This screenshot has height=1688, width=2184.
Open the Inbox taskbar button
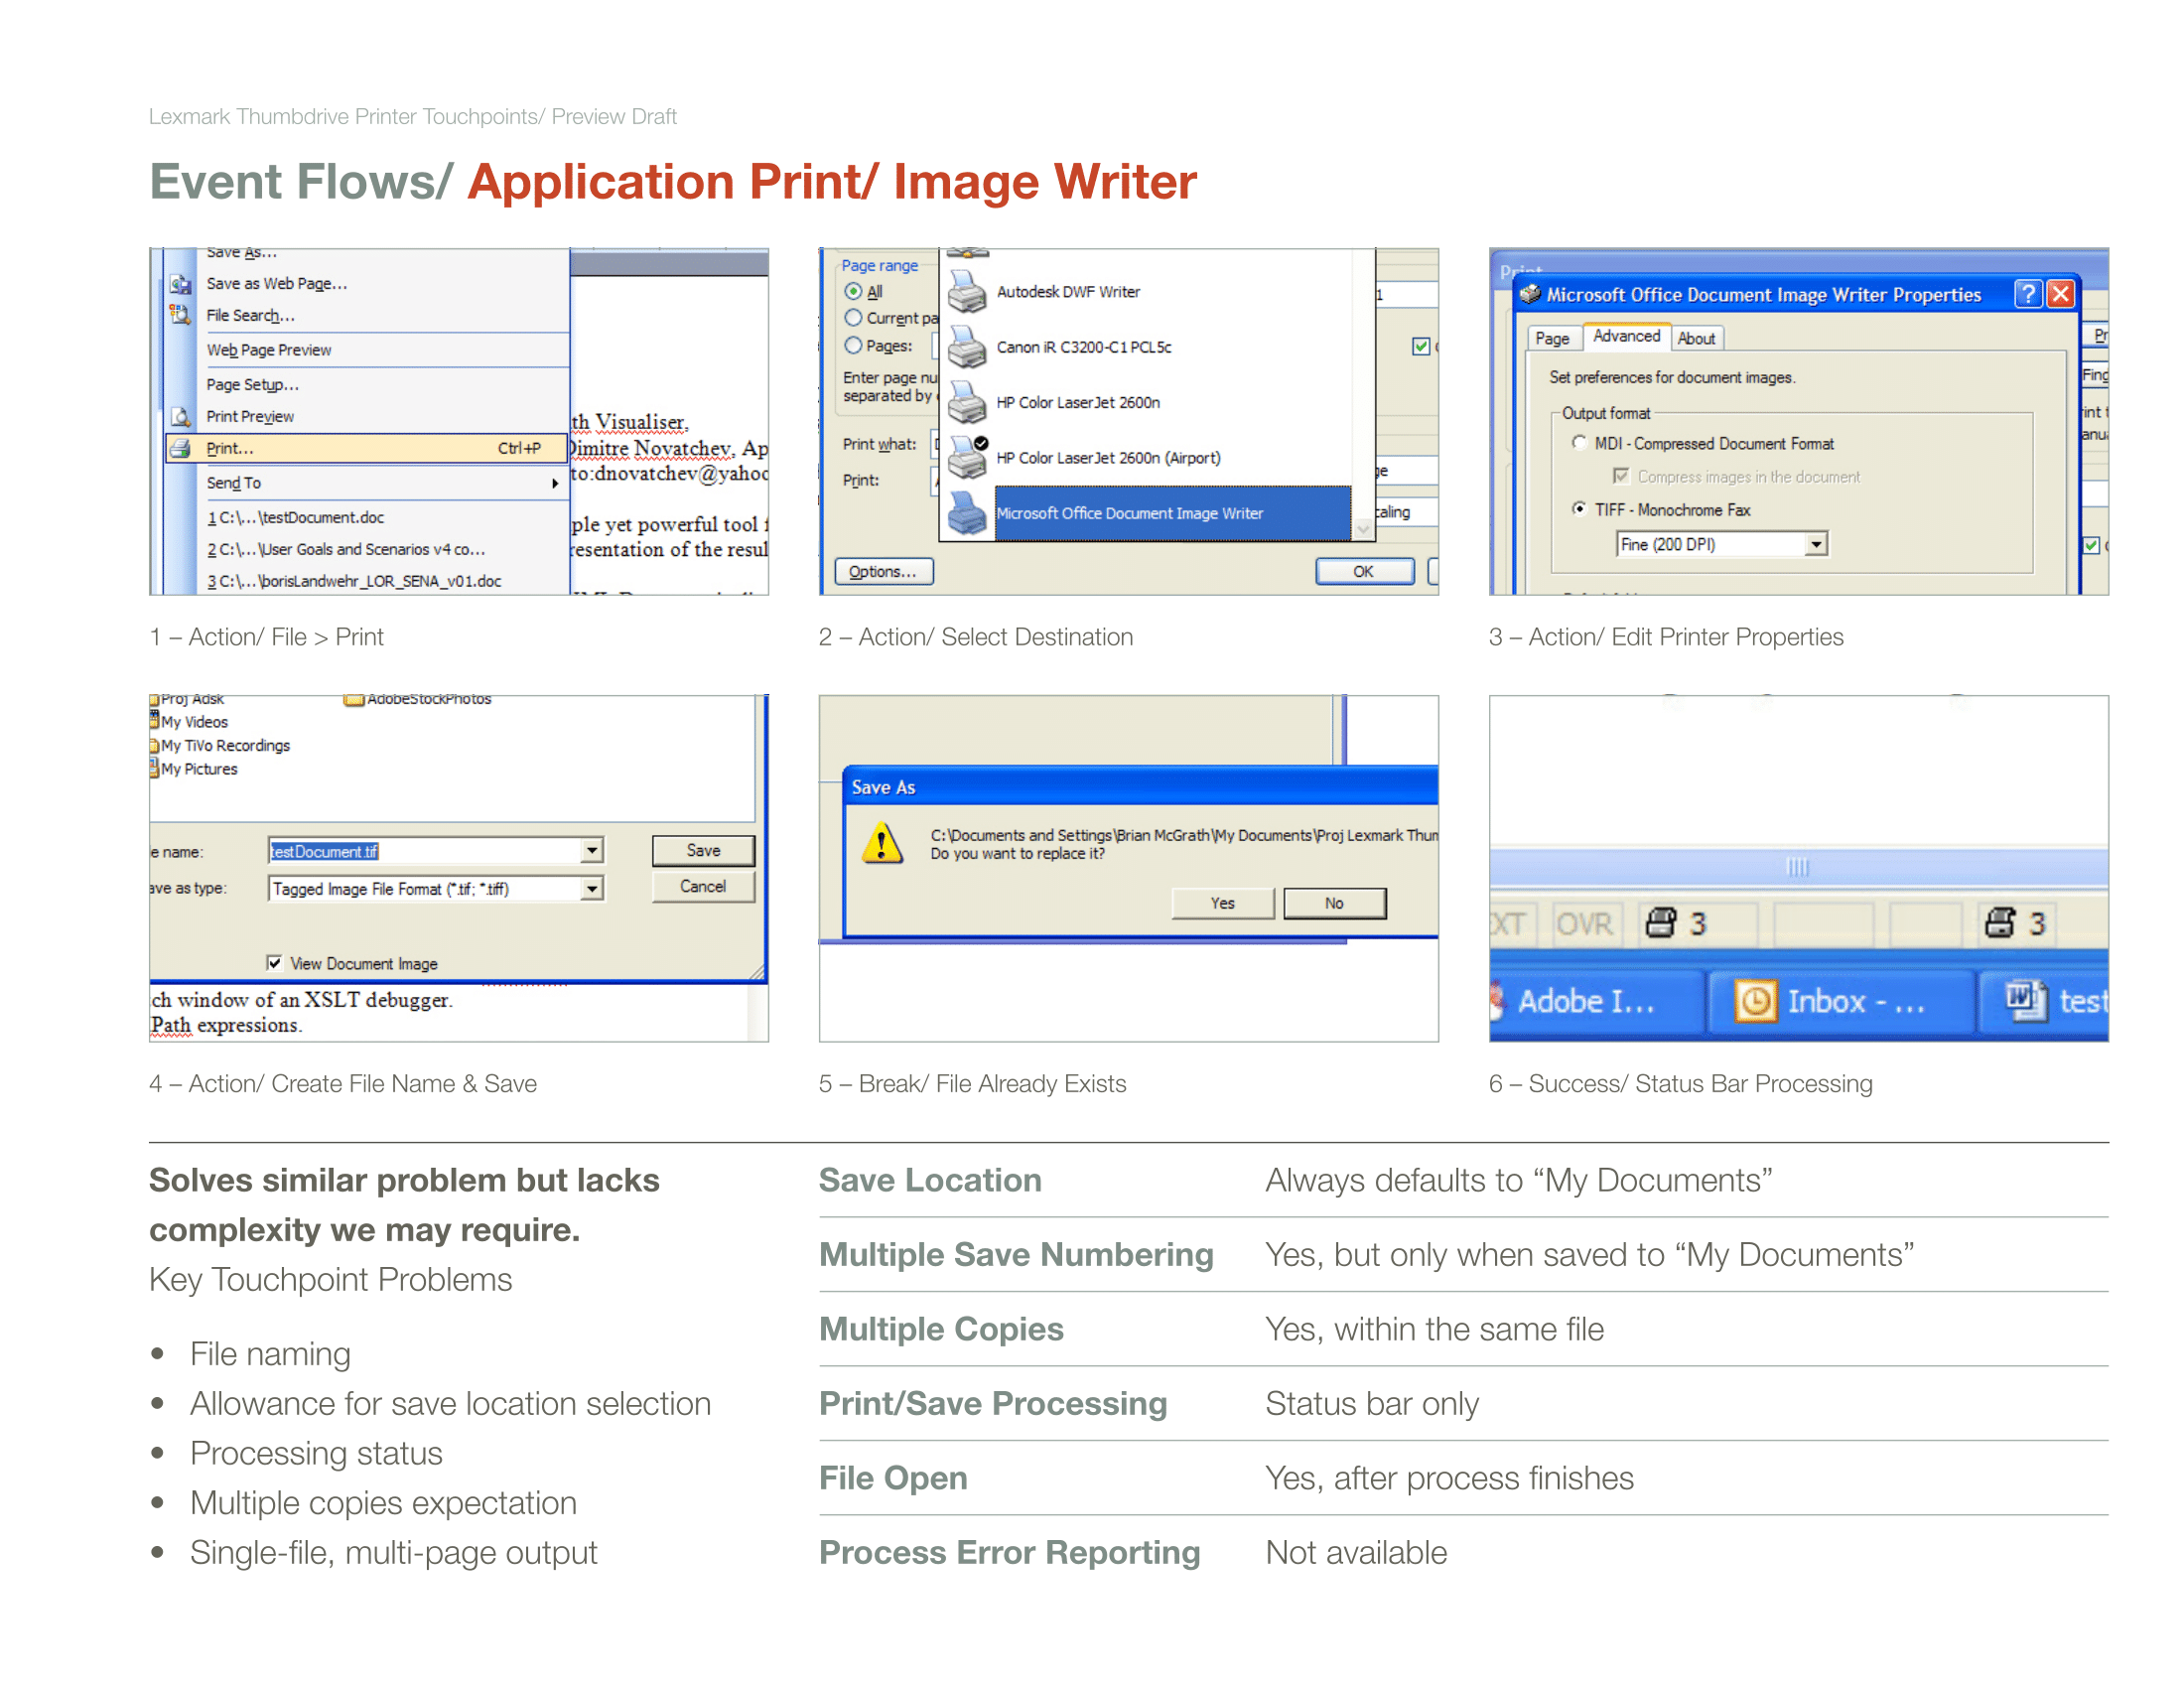point(1842,1001)
